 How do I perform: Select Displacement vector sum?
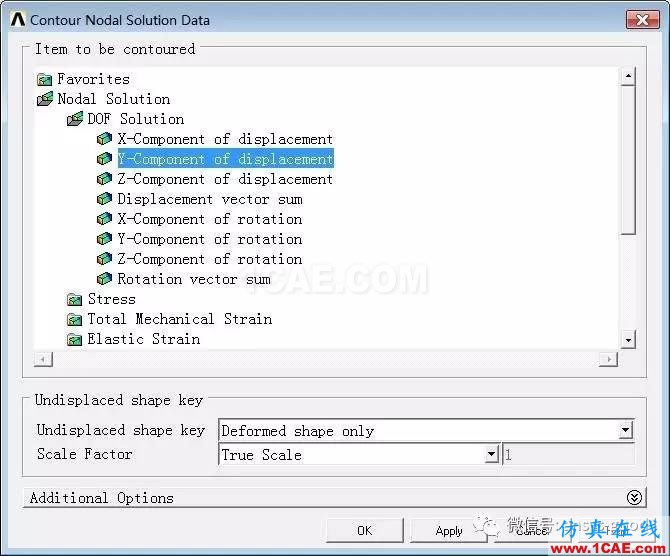(x=210, y=199)
